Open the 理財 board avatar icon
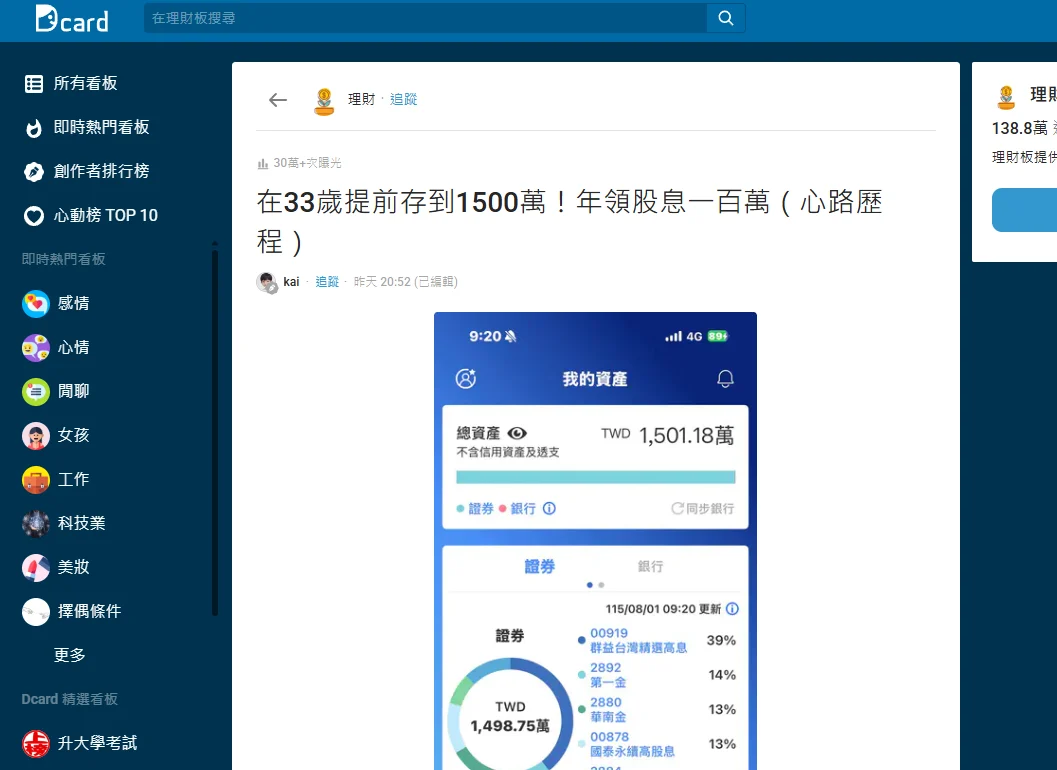The width and height of the screenshot is (1057, 770). point(324,101)
